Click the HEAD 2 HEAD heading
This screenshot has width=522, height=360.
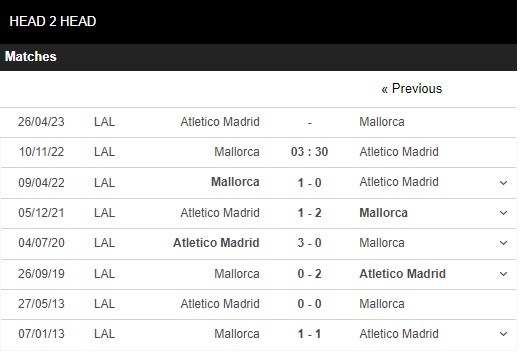coord(53,21)
